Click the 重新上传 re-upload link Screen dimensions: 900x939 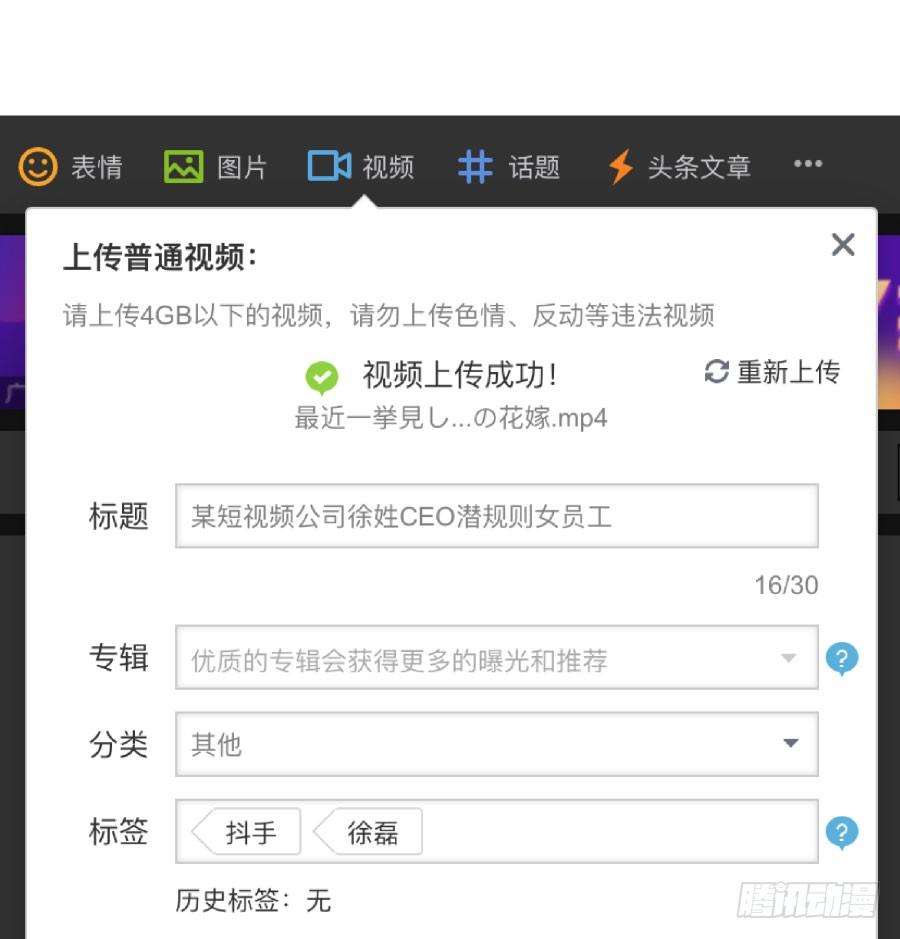click(788, 372)
